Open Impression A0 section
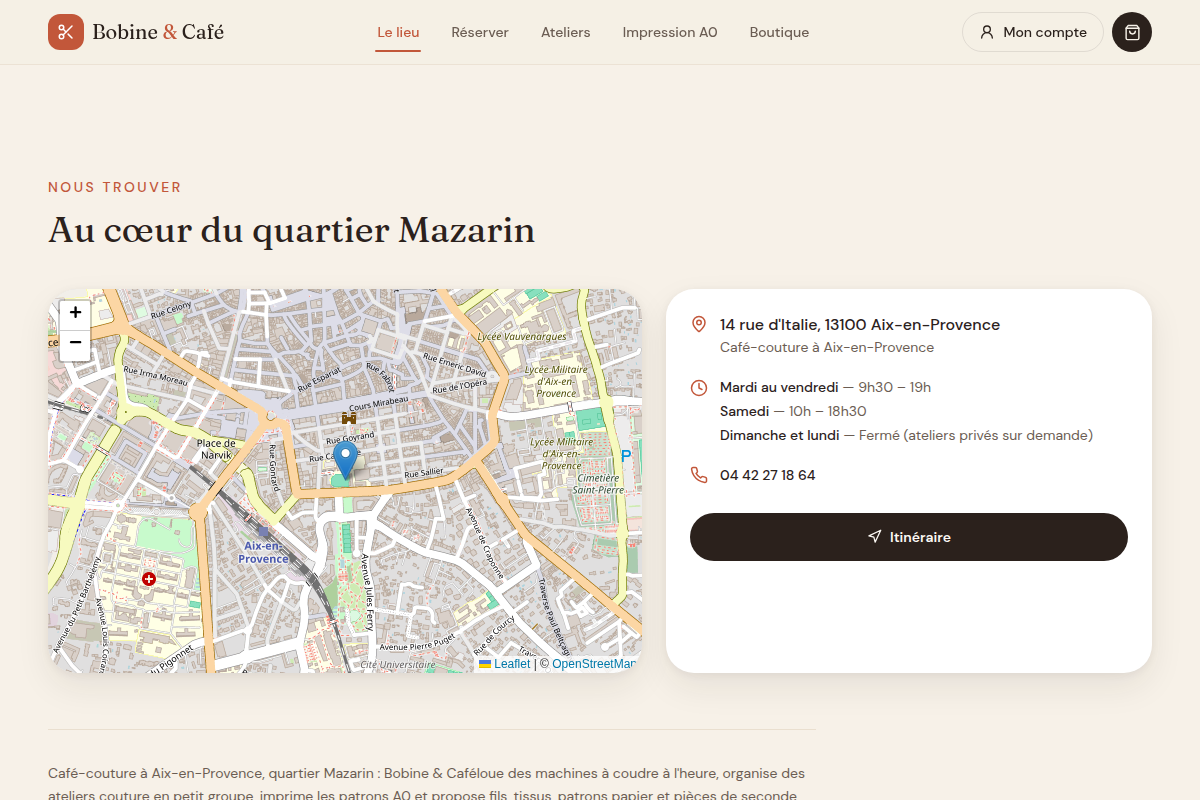 click(x=670, y=32)
